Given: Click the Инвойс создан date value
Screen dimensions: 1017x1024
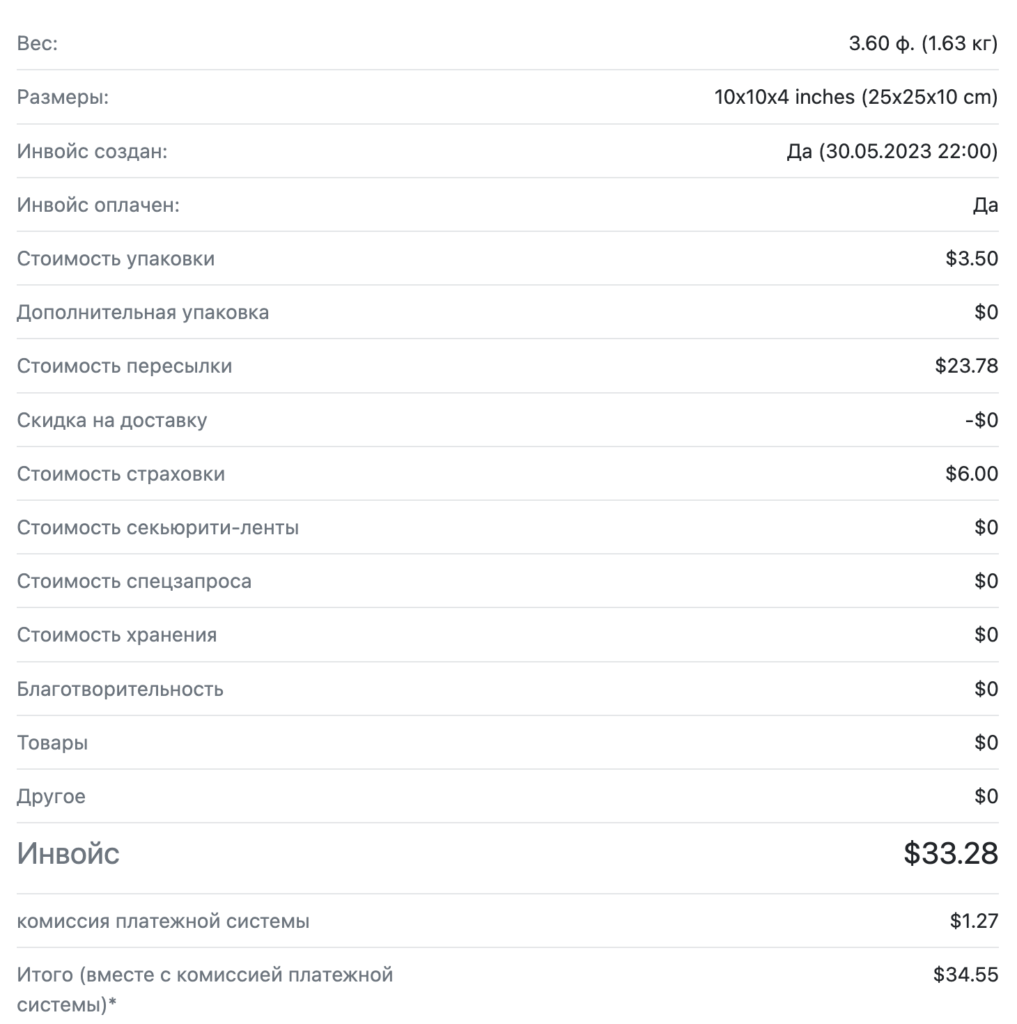Looking at the screenshot, I should pos(892,151).
